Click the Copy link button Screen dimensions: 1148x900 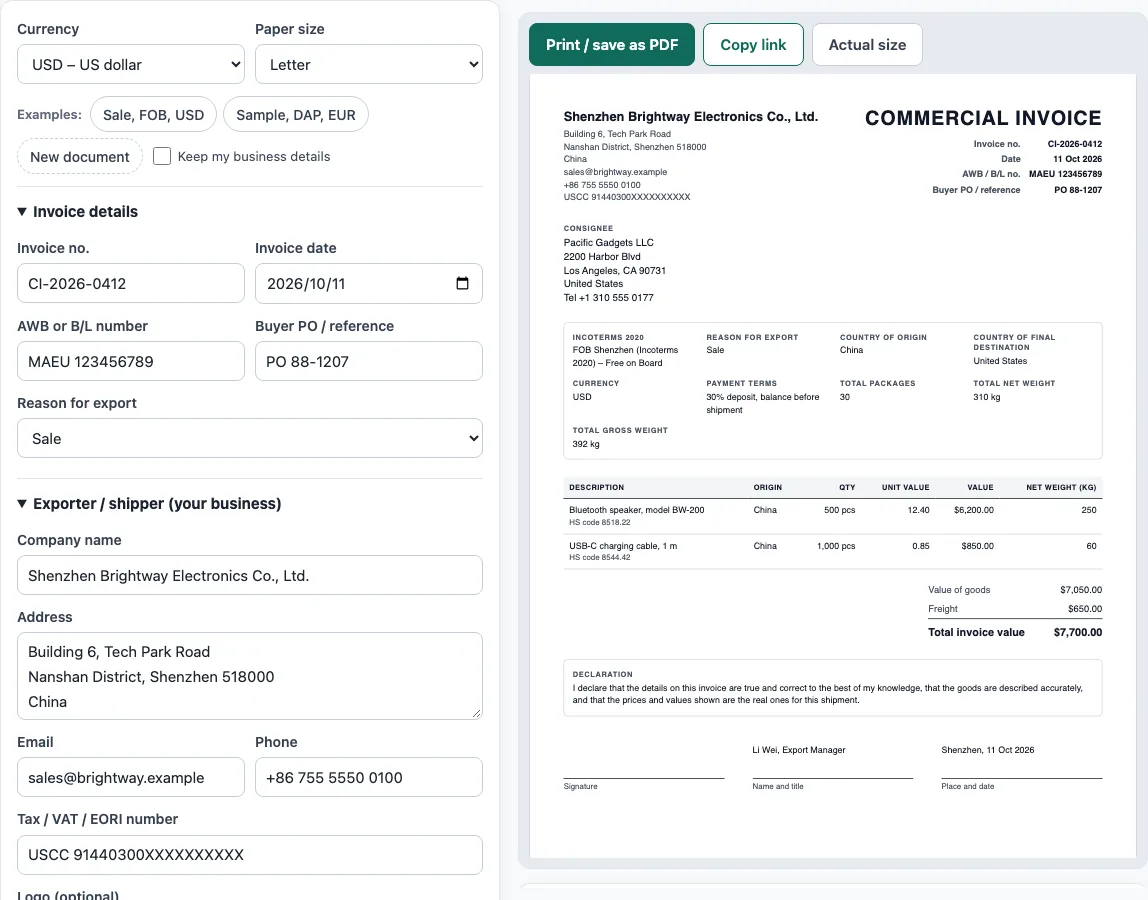coord(753,45)
